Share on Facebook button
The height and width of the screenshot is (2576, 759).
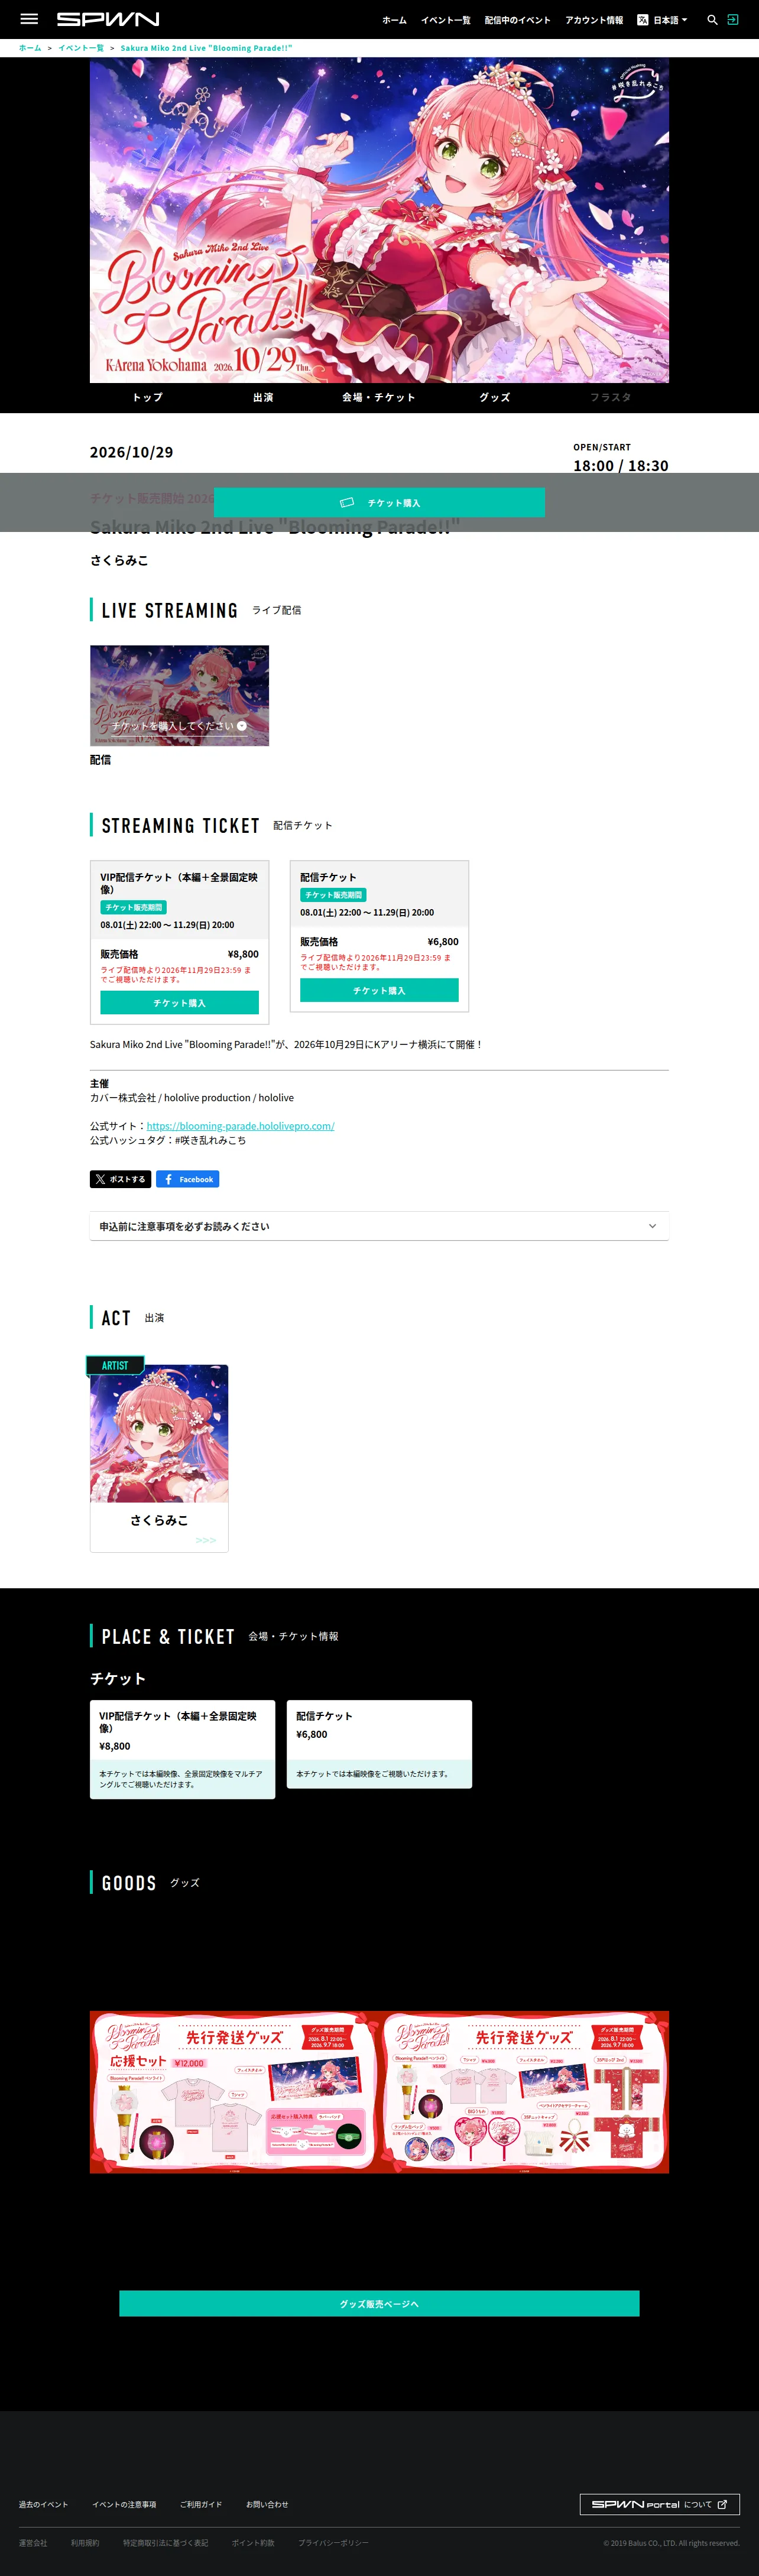pyautogui.click(x=187, y=1179)
